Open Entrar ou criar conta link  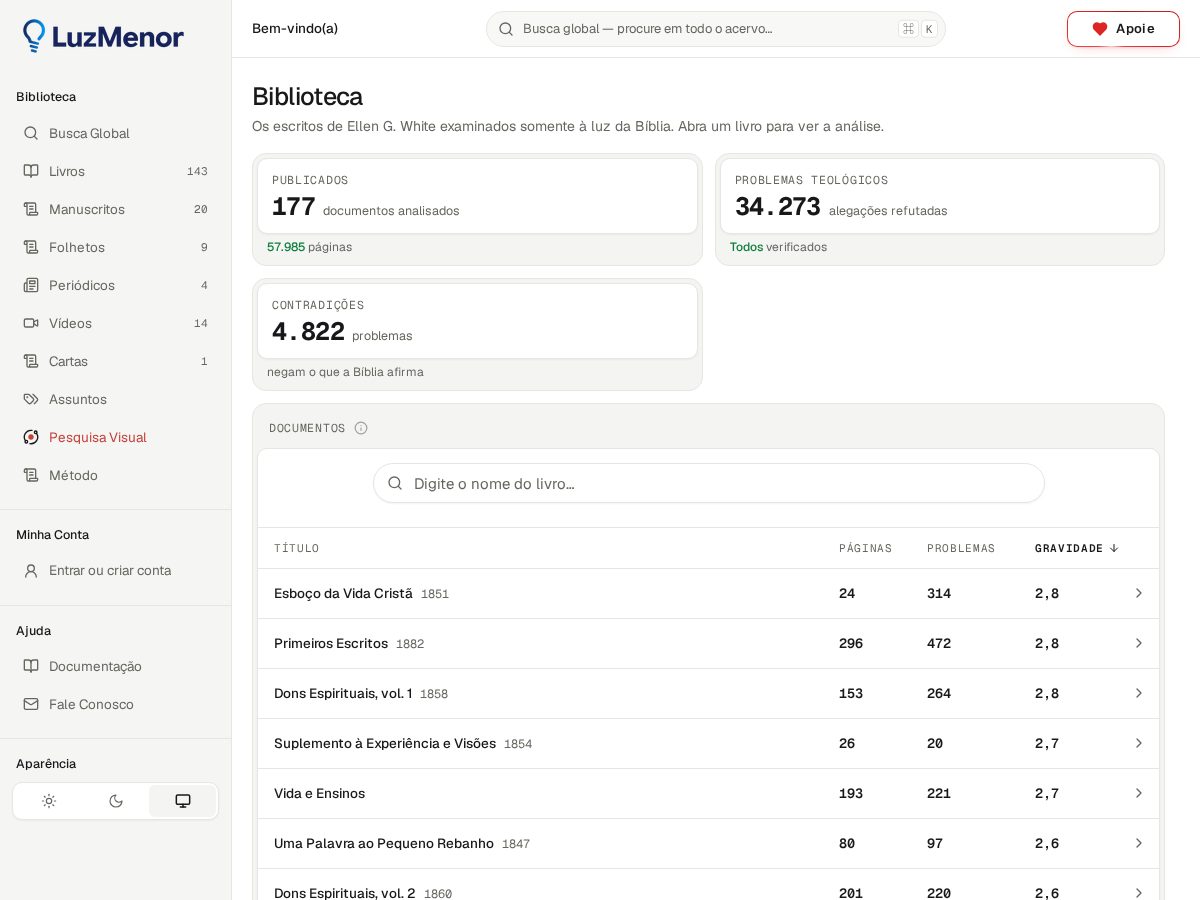click(x=115, y=570)
